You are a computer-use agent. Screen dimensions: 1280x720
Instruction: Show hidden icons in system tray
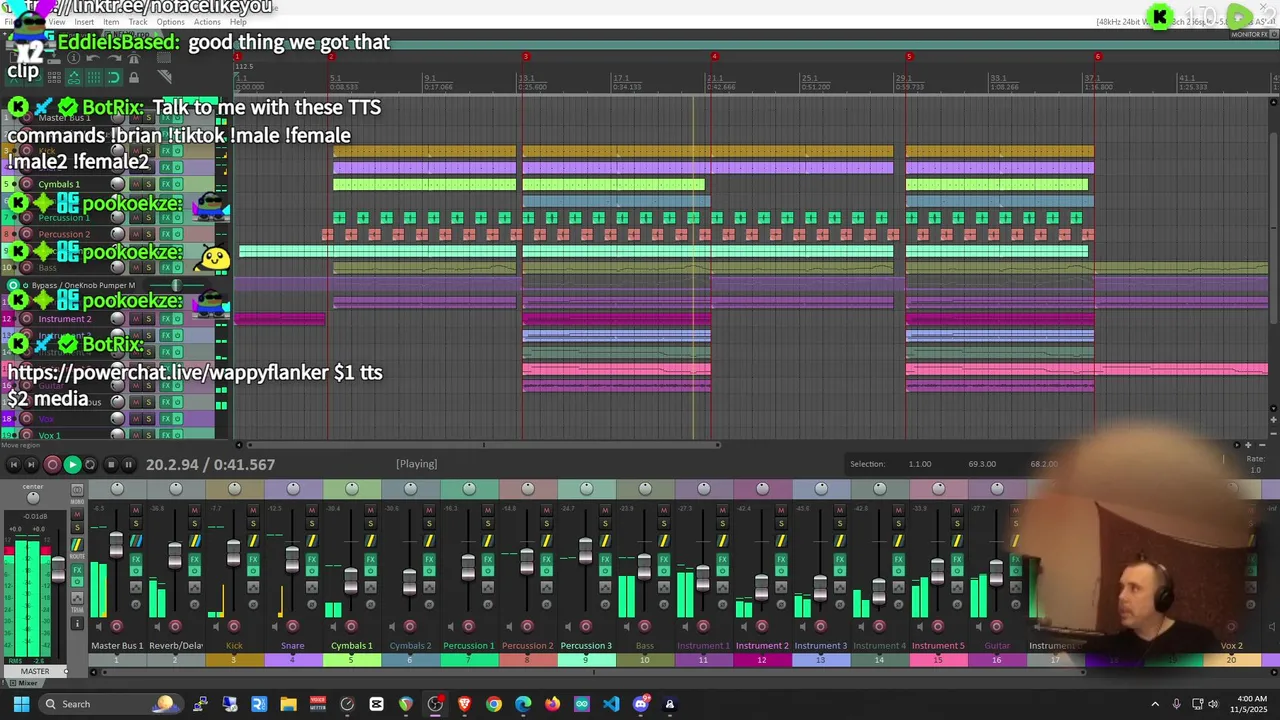[1155, 704]
